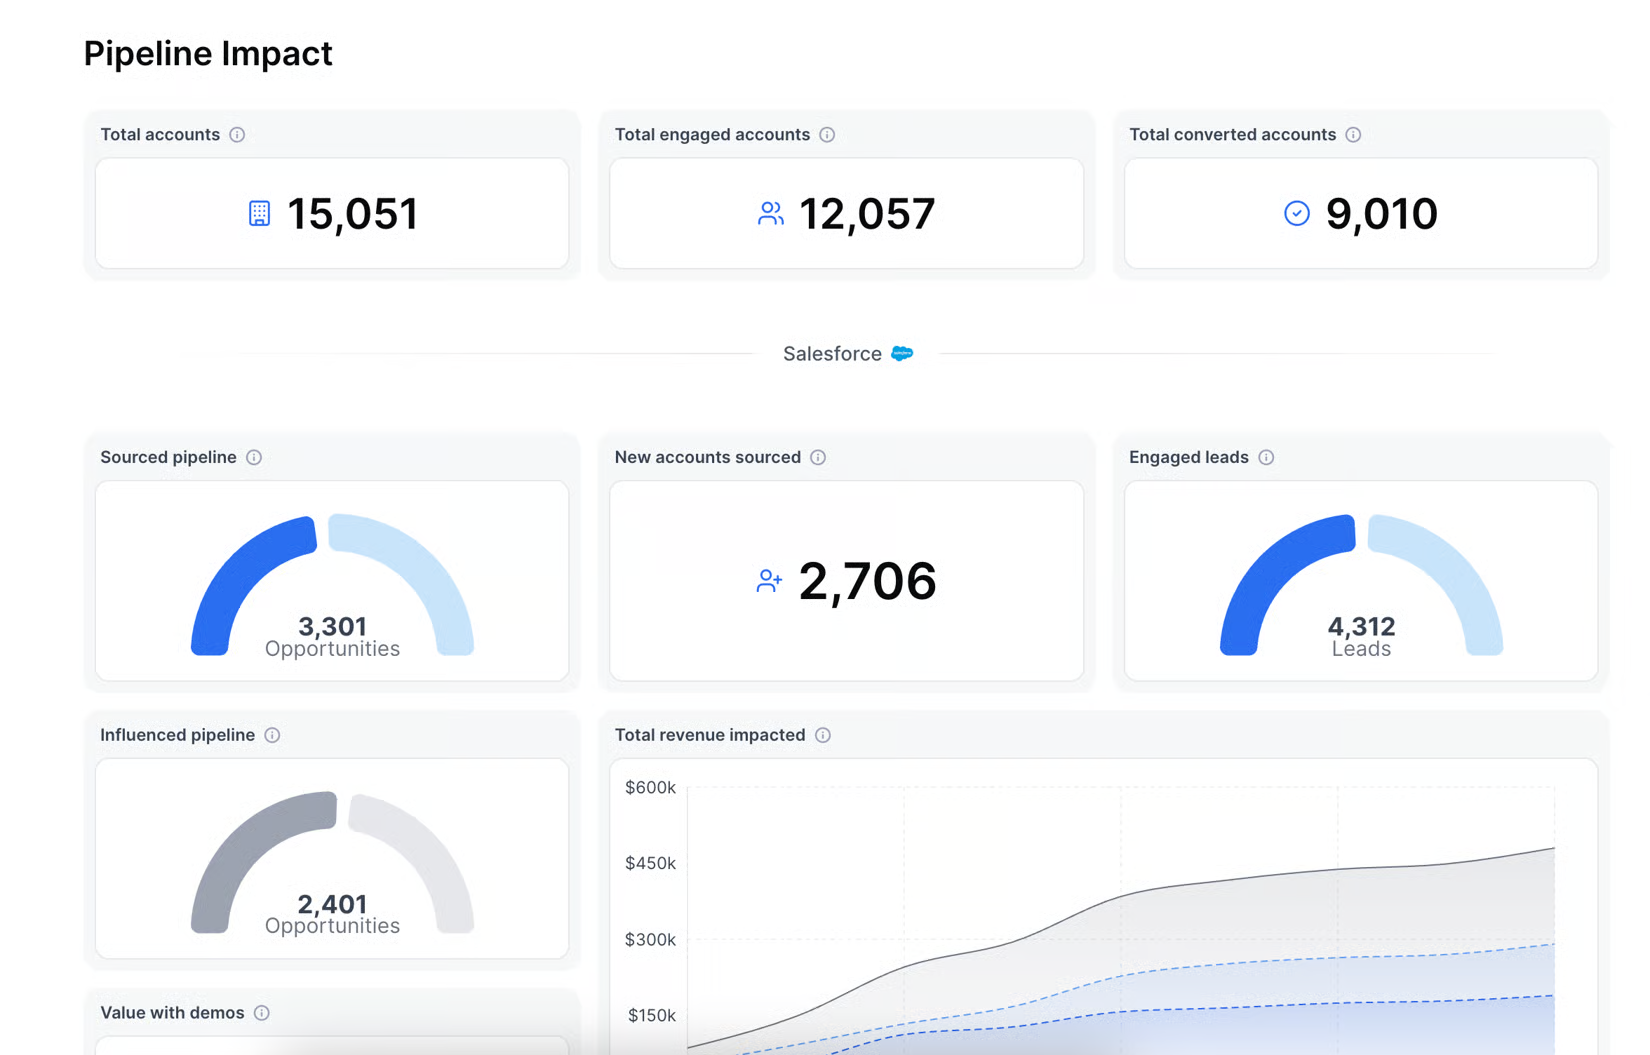Click the $150k axis label

[x=652, y=1015]
